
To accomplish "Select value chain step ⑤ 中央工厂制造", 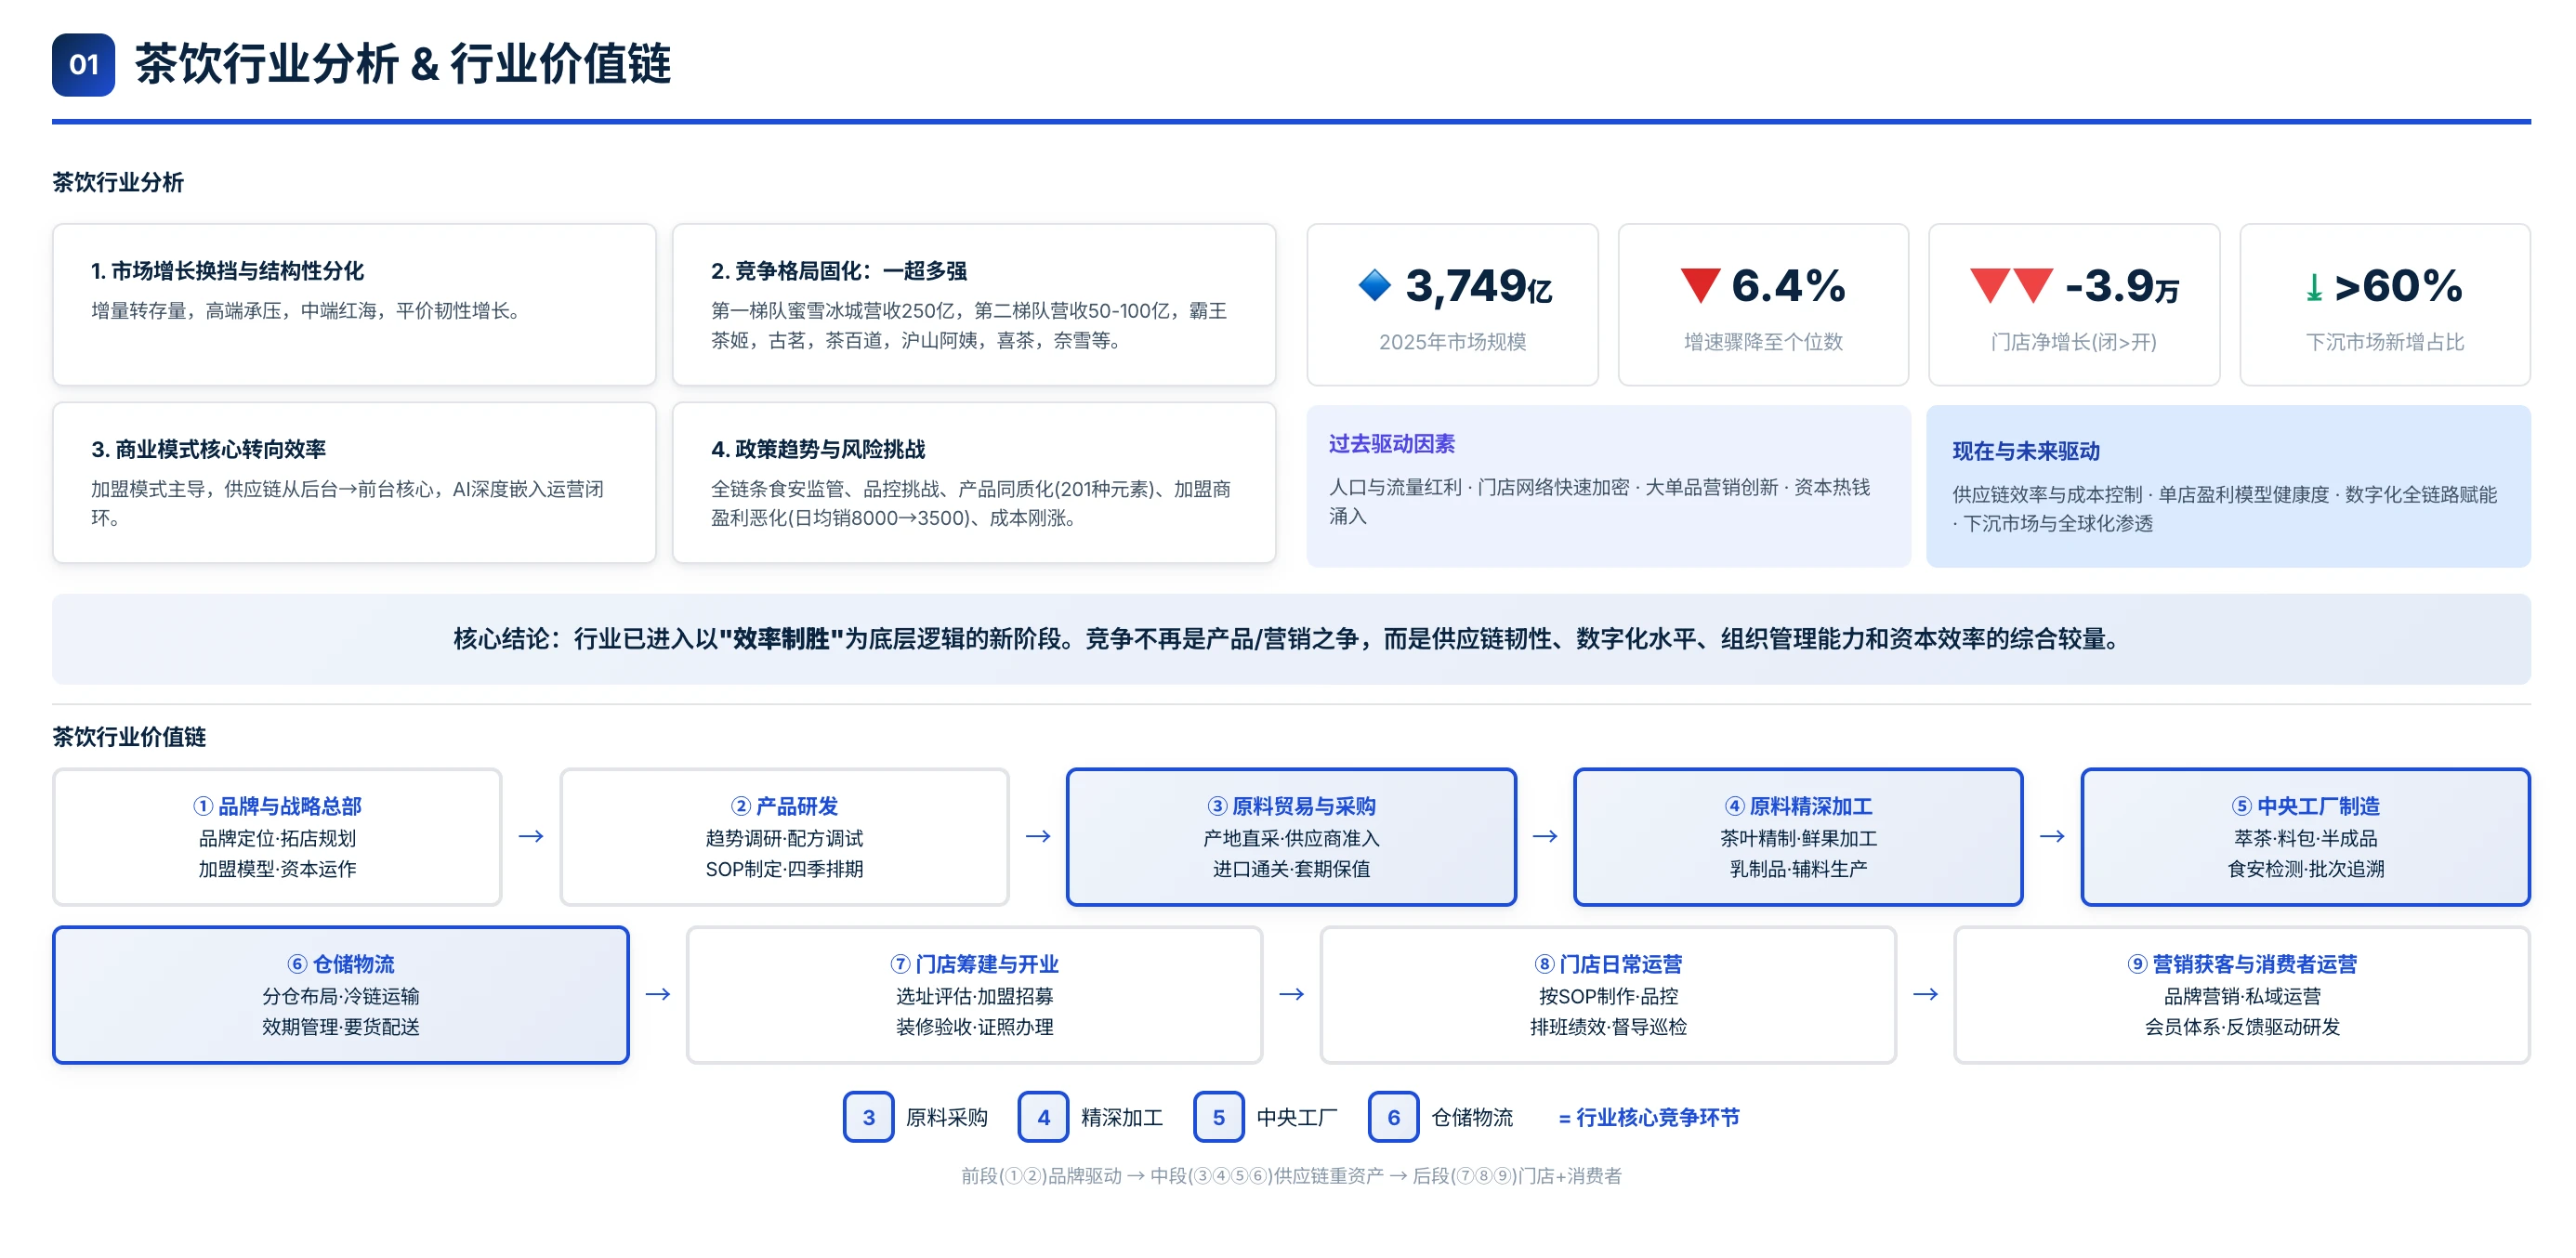I will click(2306, 837).
